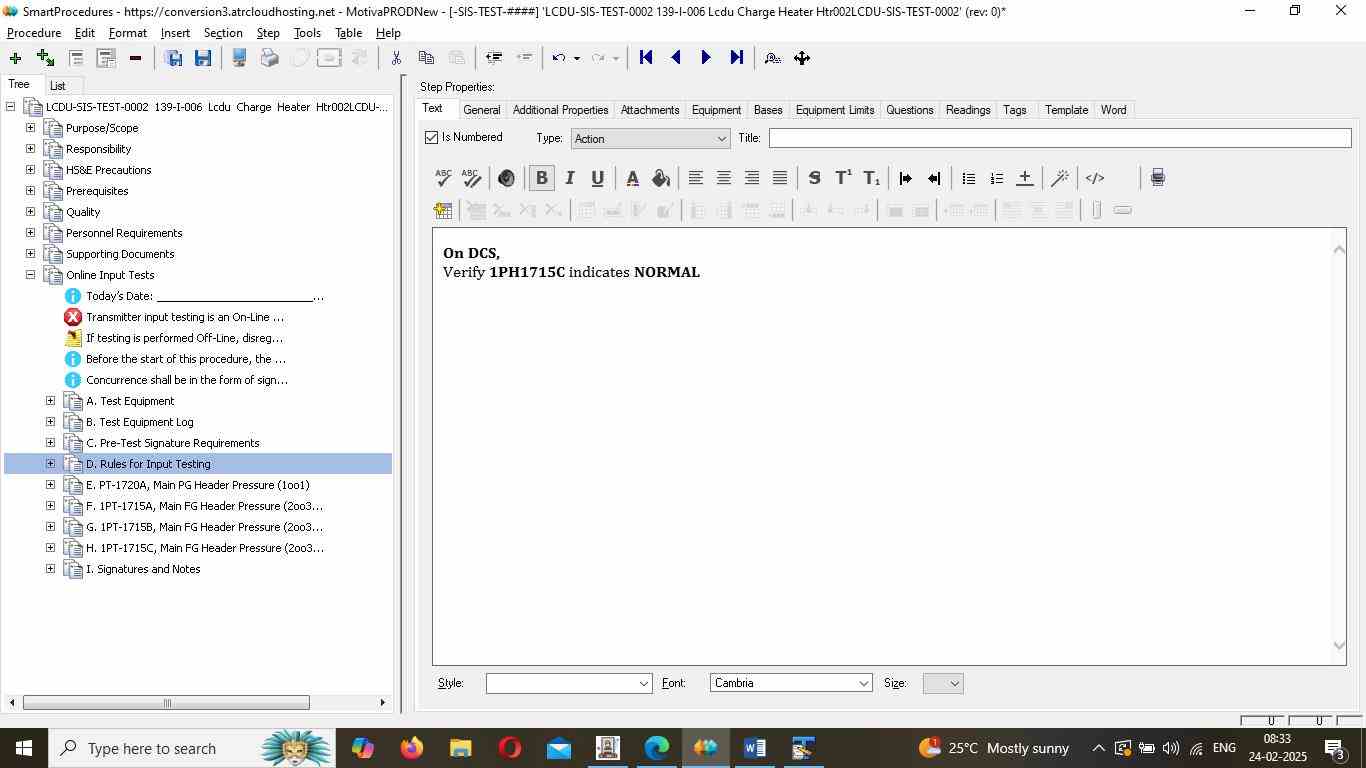1366x768 pixels.
Task: Switch to the Equipment Limits tab
Action: 835,110
